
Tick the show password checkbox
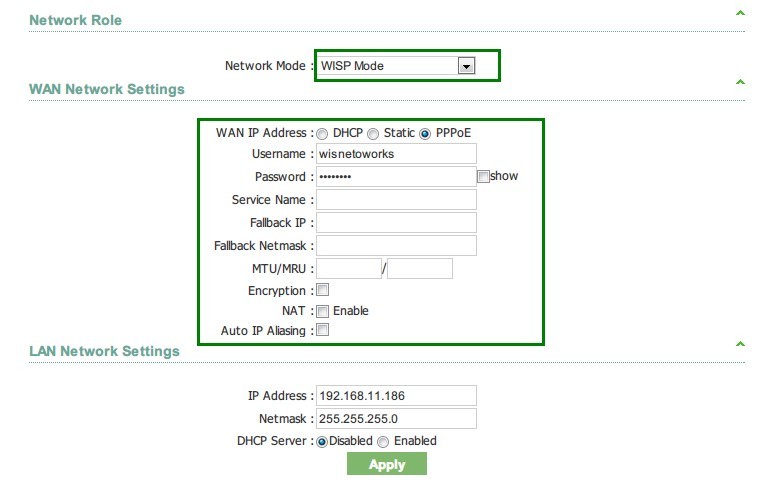pos(483,177)
